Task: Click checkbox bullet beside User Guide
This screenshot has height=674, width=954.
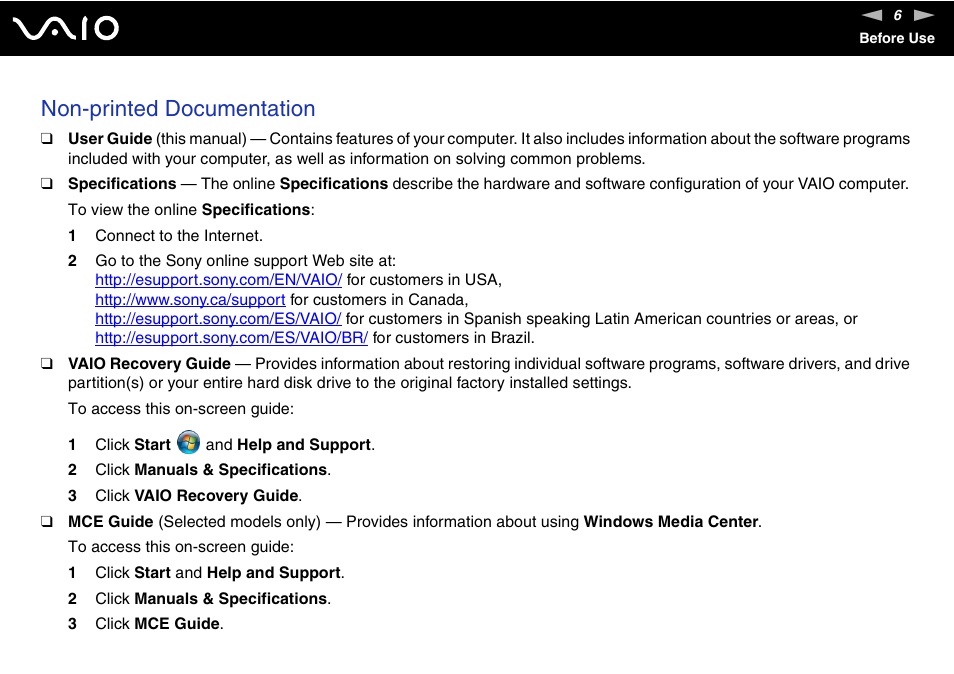Action: 47,139
